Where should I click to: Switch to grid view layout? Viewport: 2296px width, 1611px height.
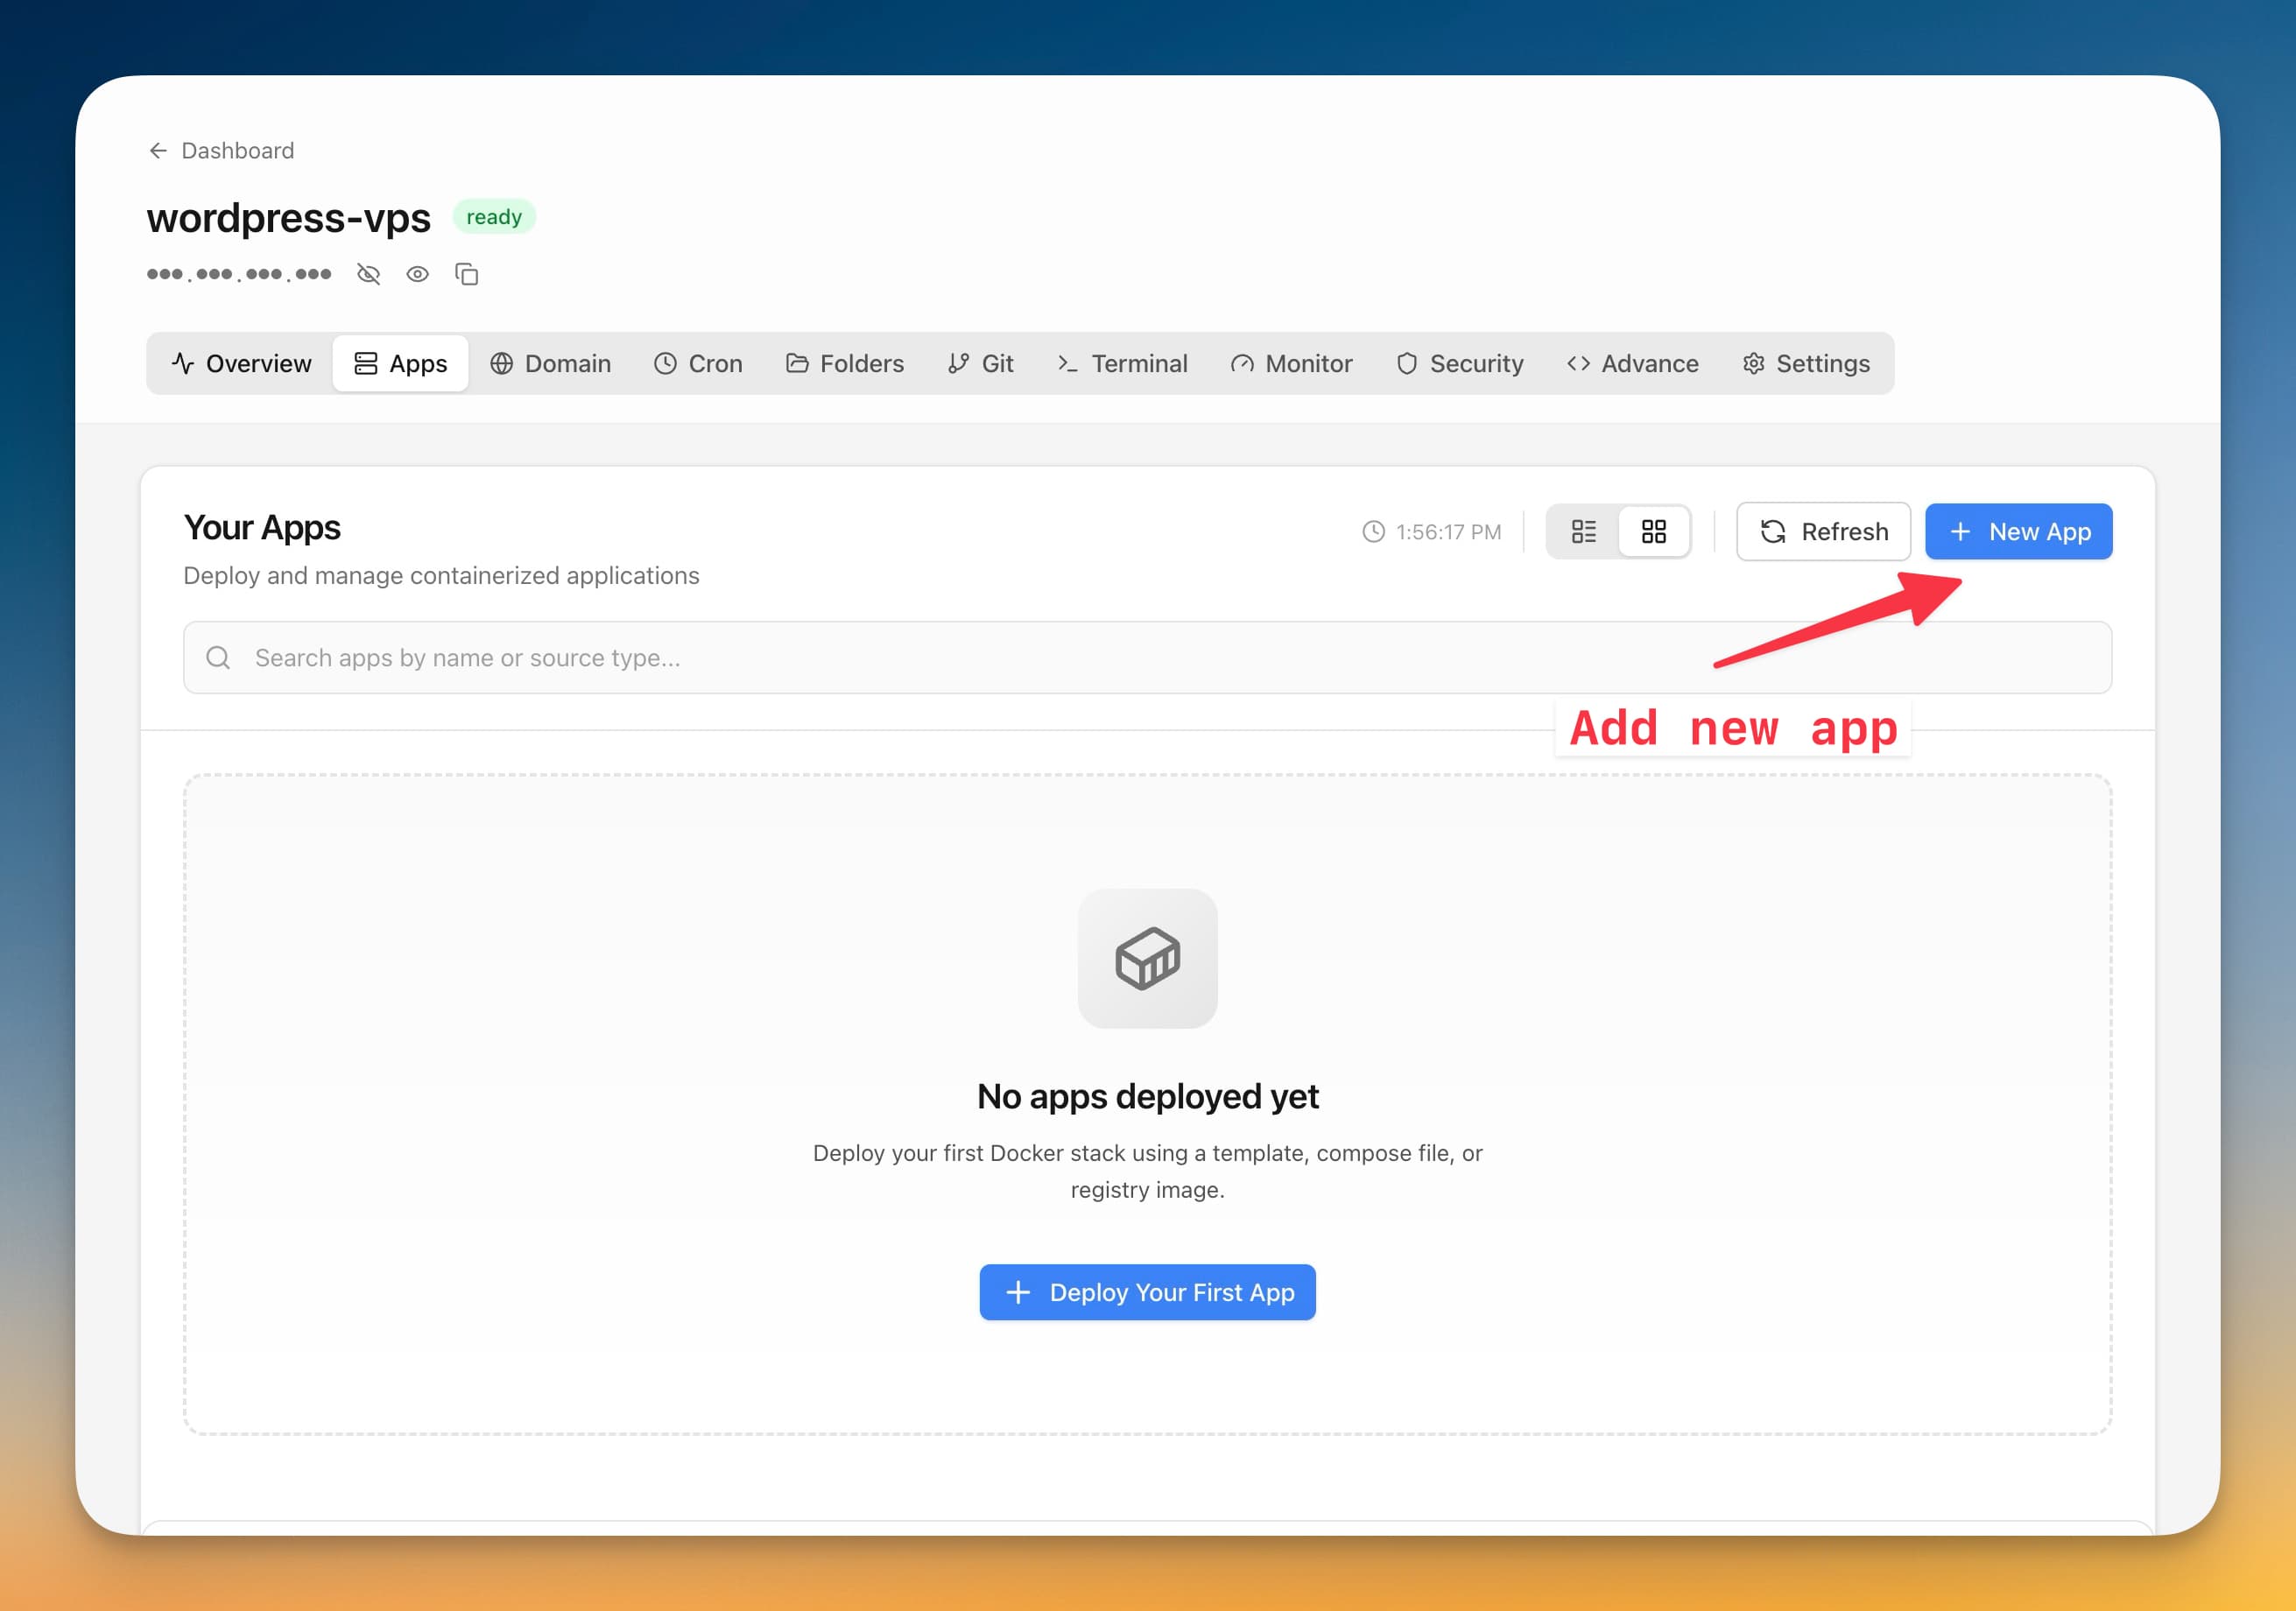click(1654, 531)
